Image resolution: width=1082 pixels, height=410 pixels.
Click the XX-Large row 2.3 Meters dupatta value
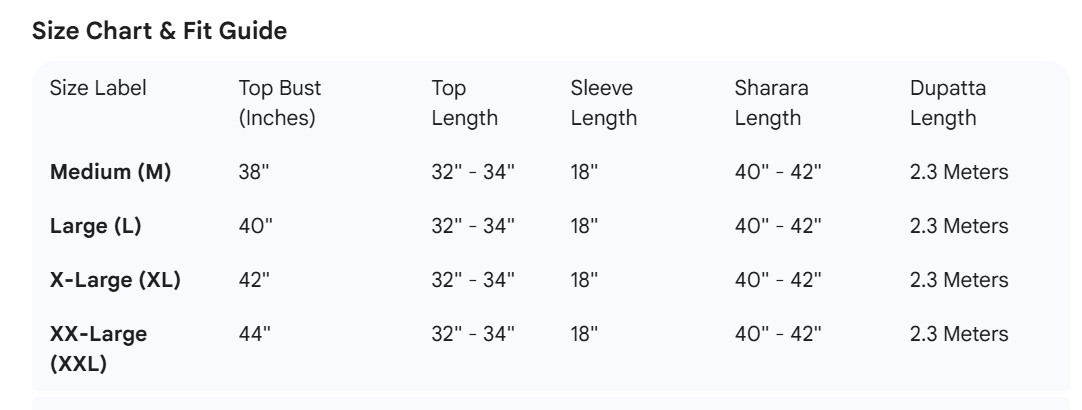pyautogui.click(x=959, y=334)
